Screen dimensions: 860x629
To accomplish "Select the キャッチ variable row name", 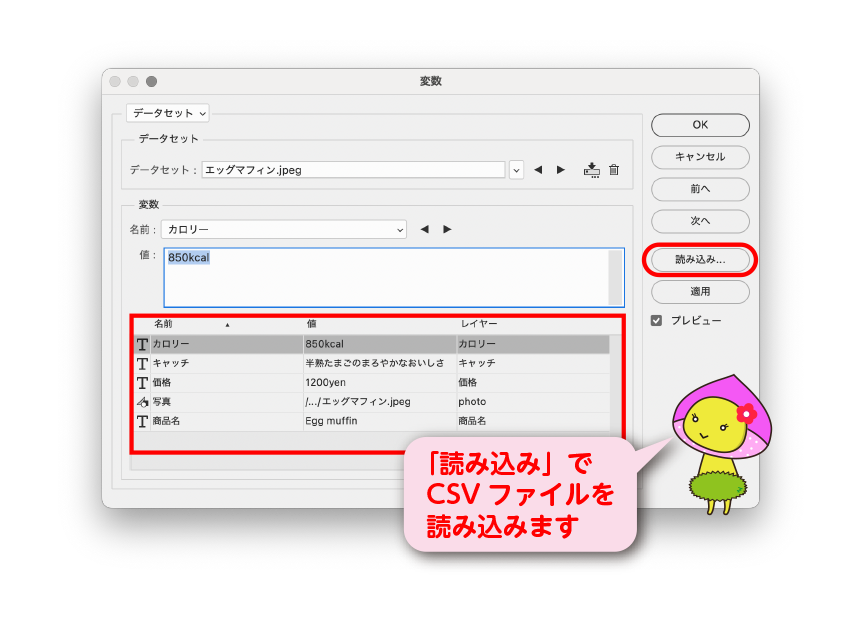I will pyautogui.click(x=227, y=364).
